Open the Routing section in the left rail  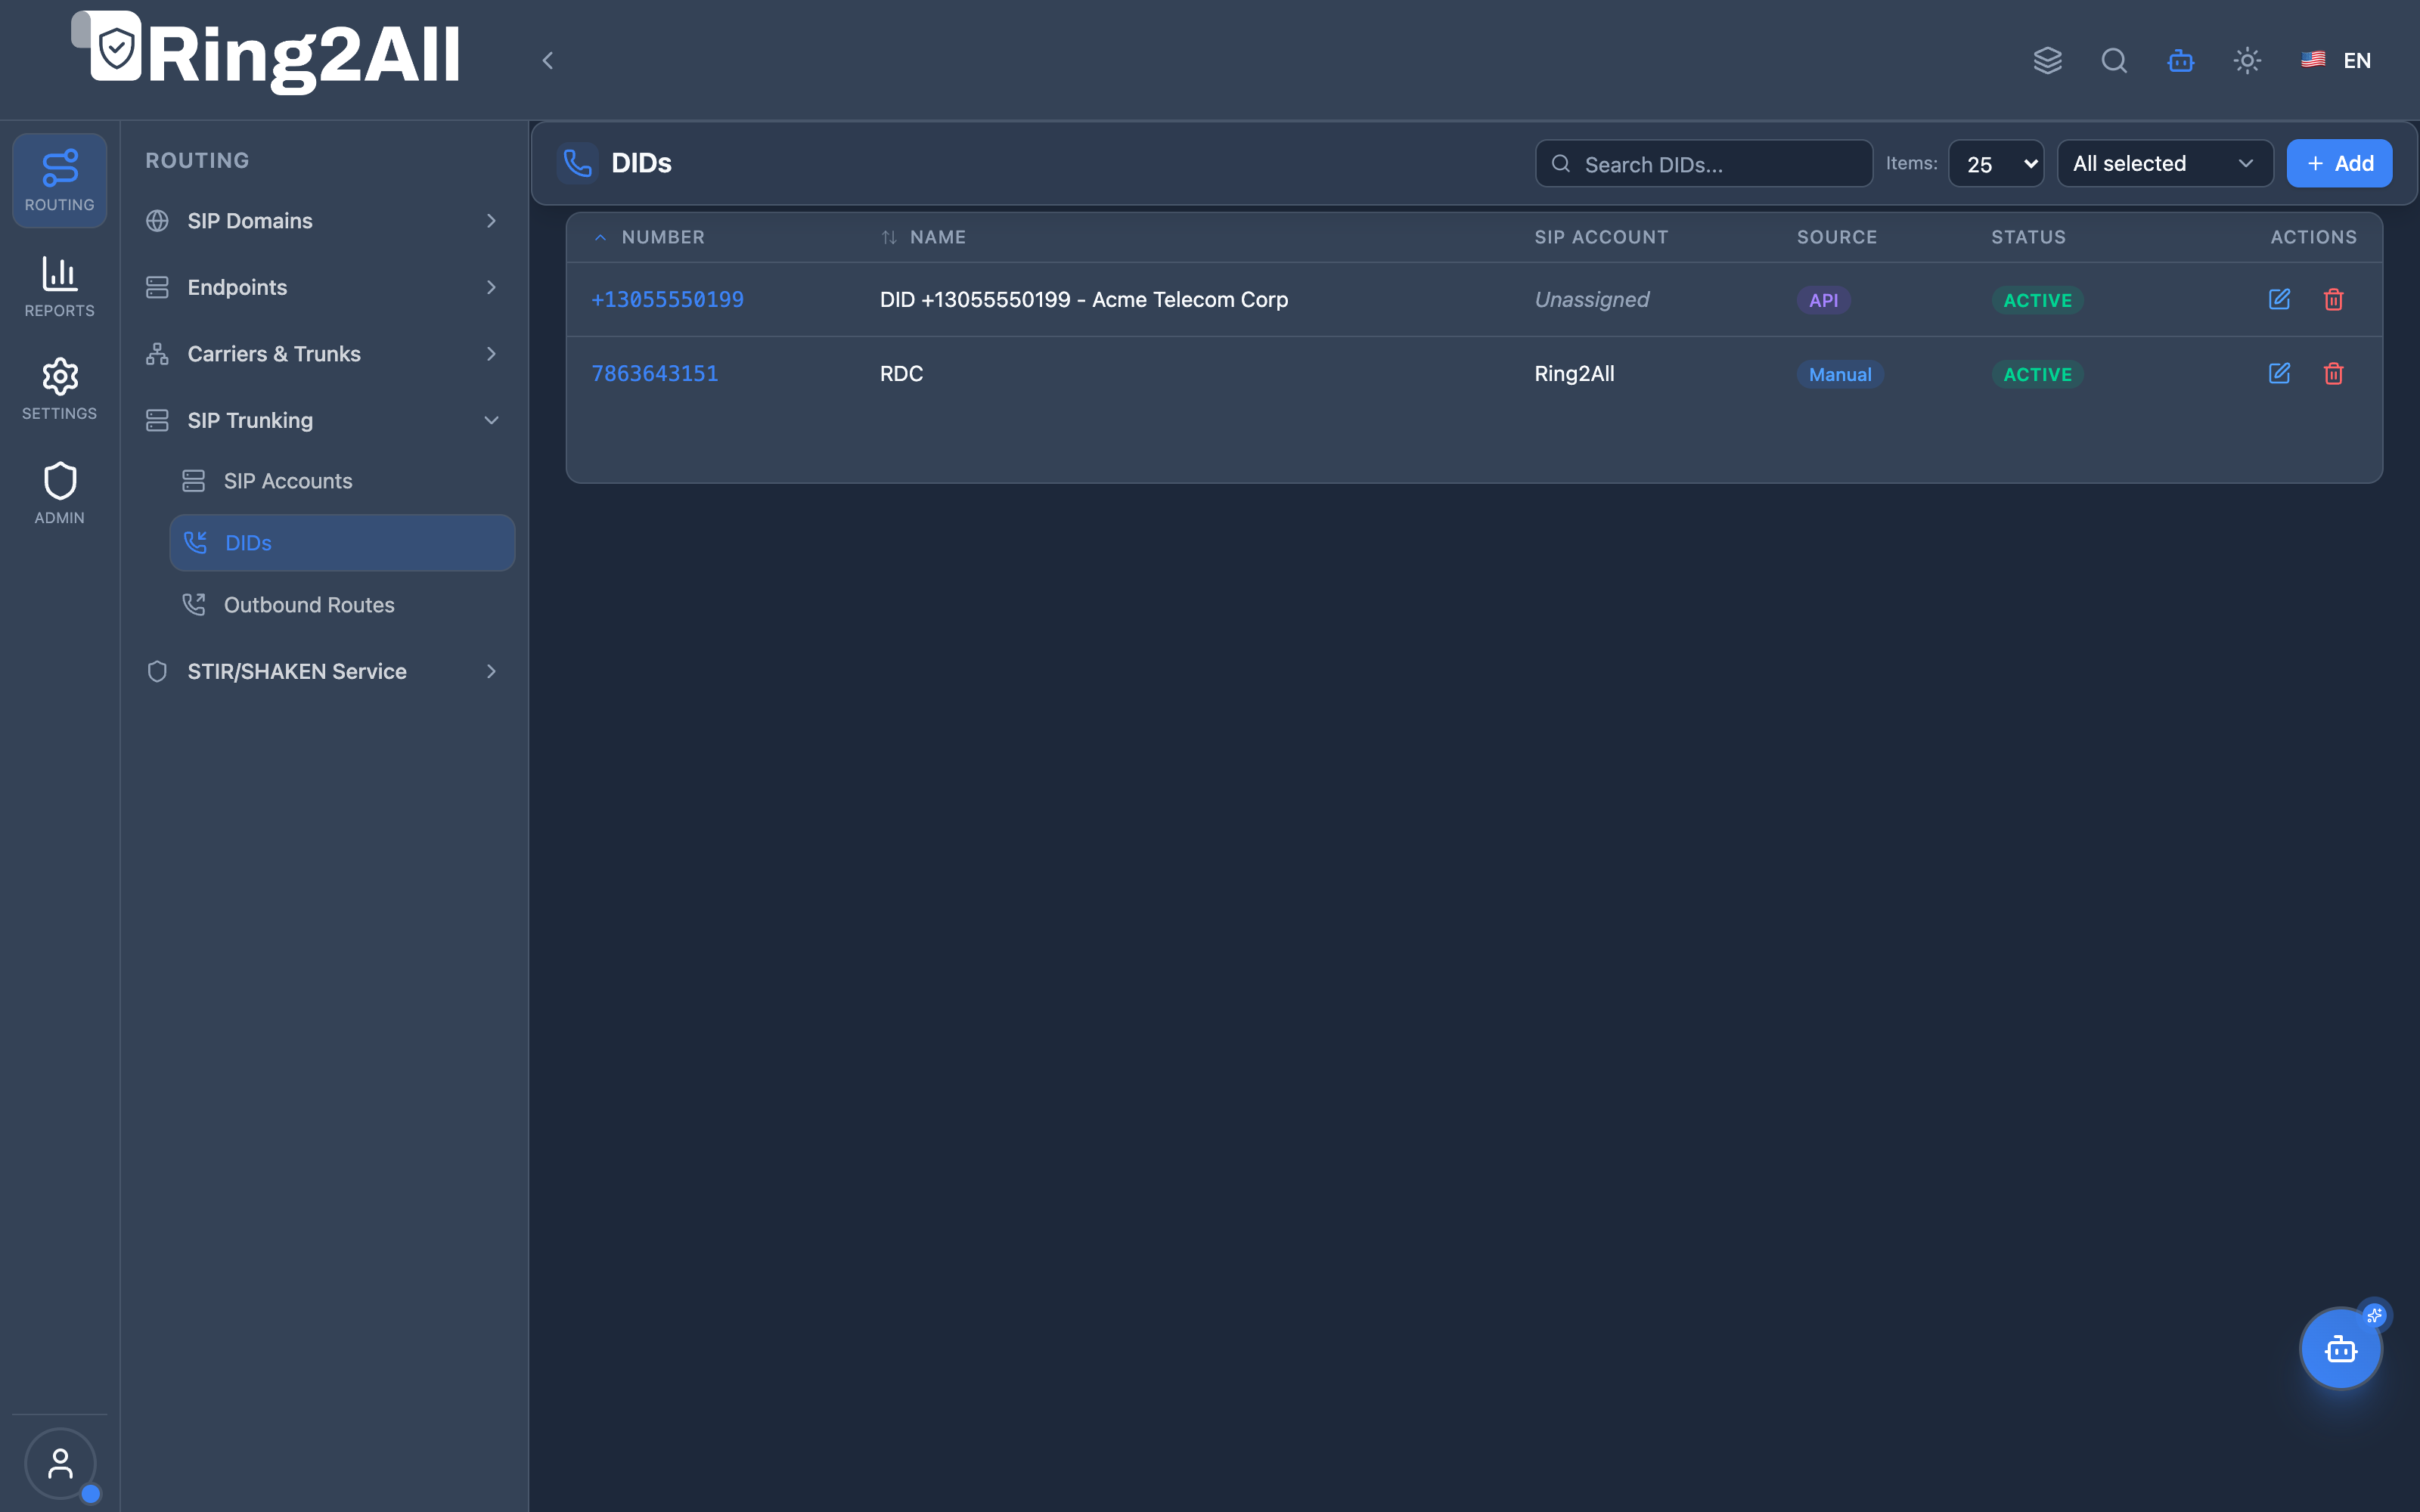[x=59, y=181]
